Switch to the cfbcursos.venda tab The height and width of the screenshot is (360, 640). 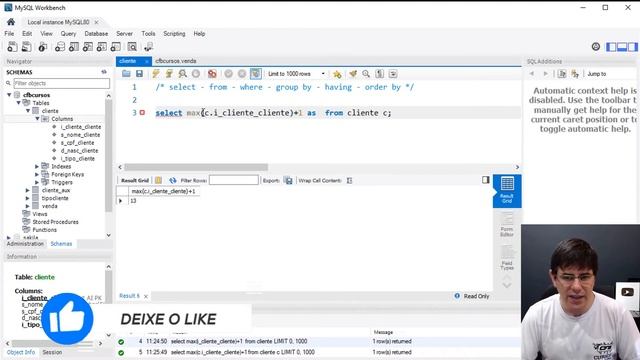pyautogui.click(x=176, y=61)
